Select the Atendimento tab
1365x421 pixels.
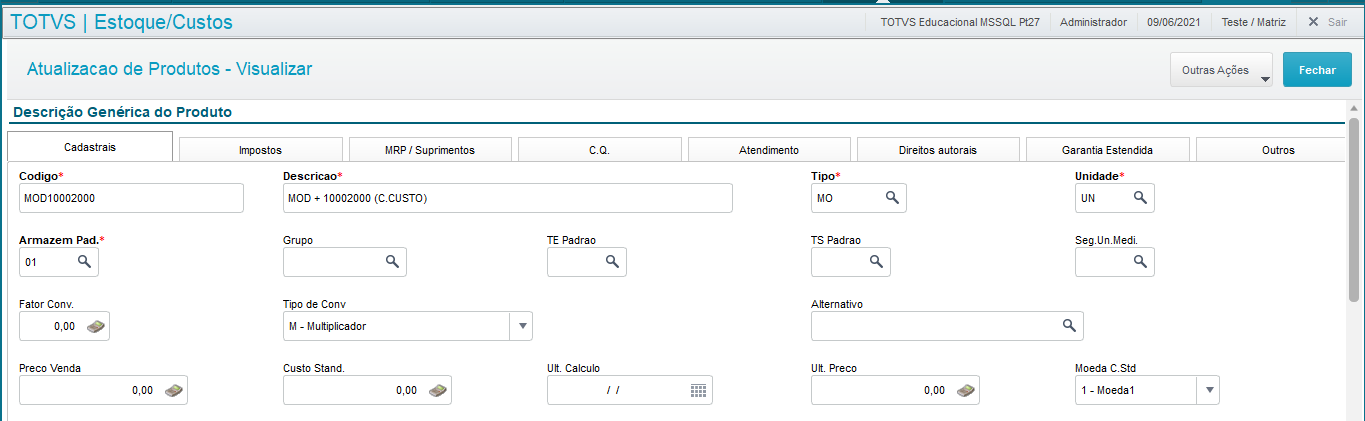[x=769, y=150]
